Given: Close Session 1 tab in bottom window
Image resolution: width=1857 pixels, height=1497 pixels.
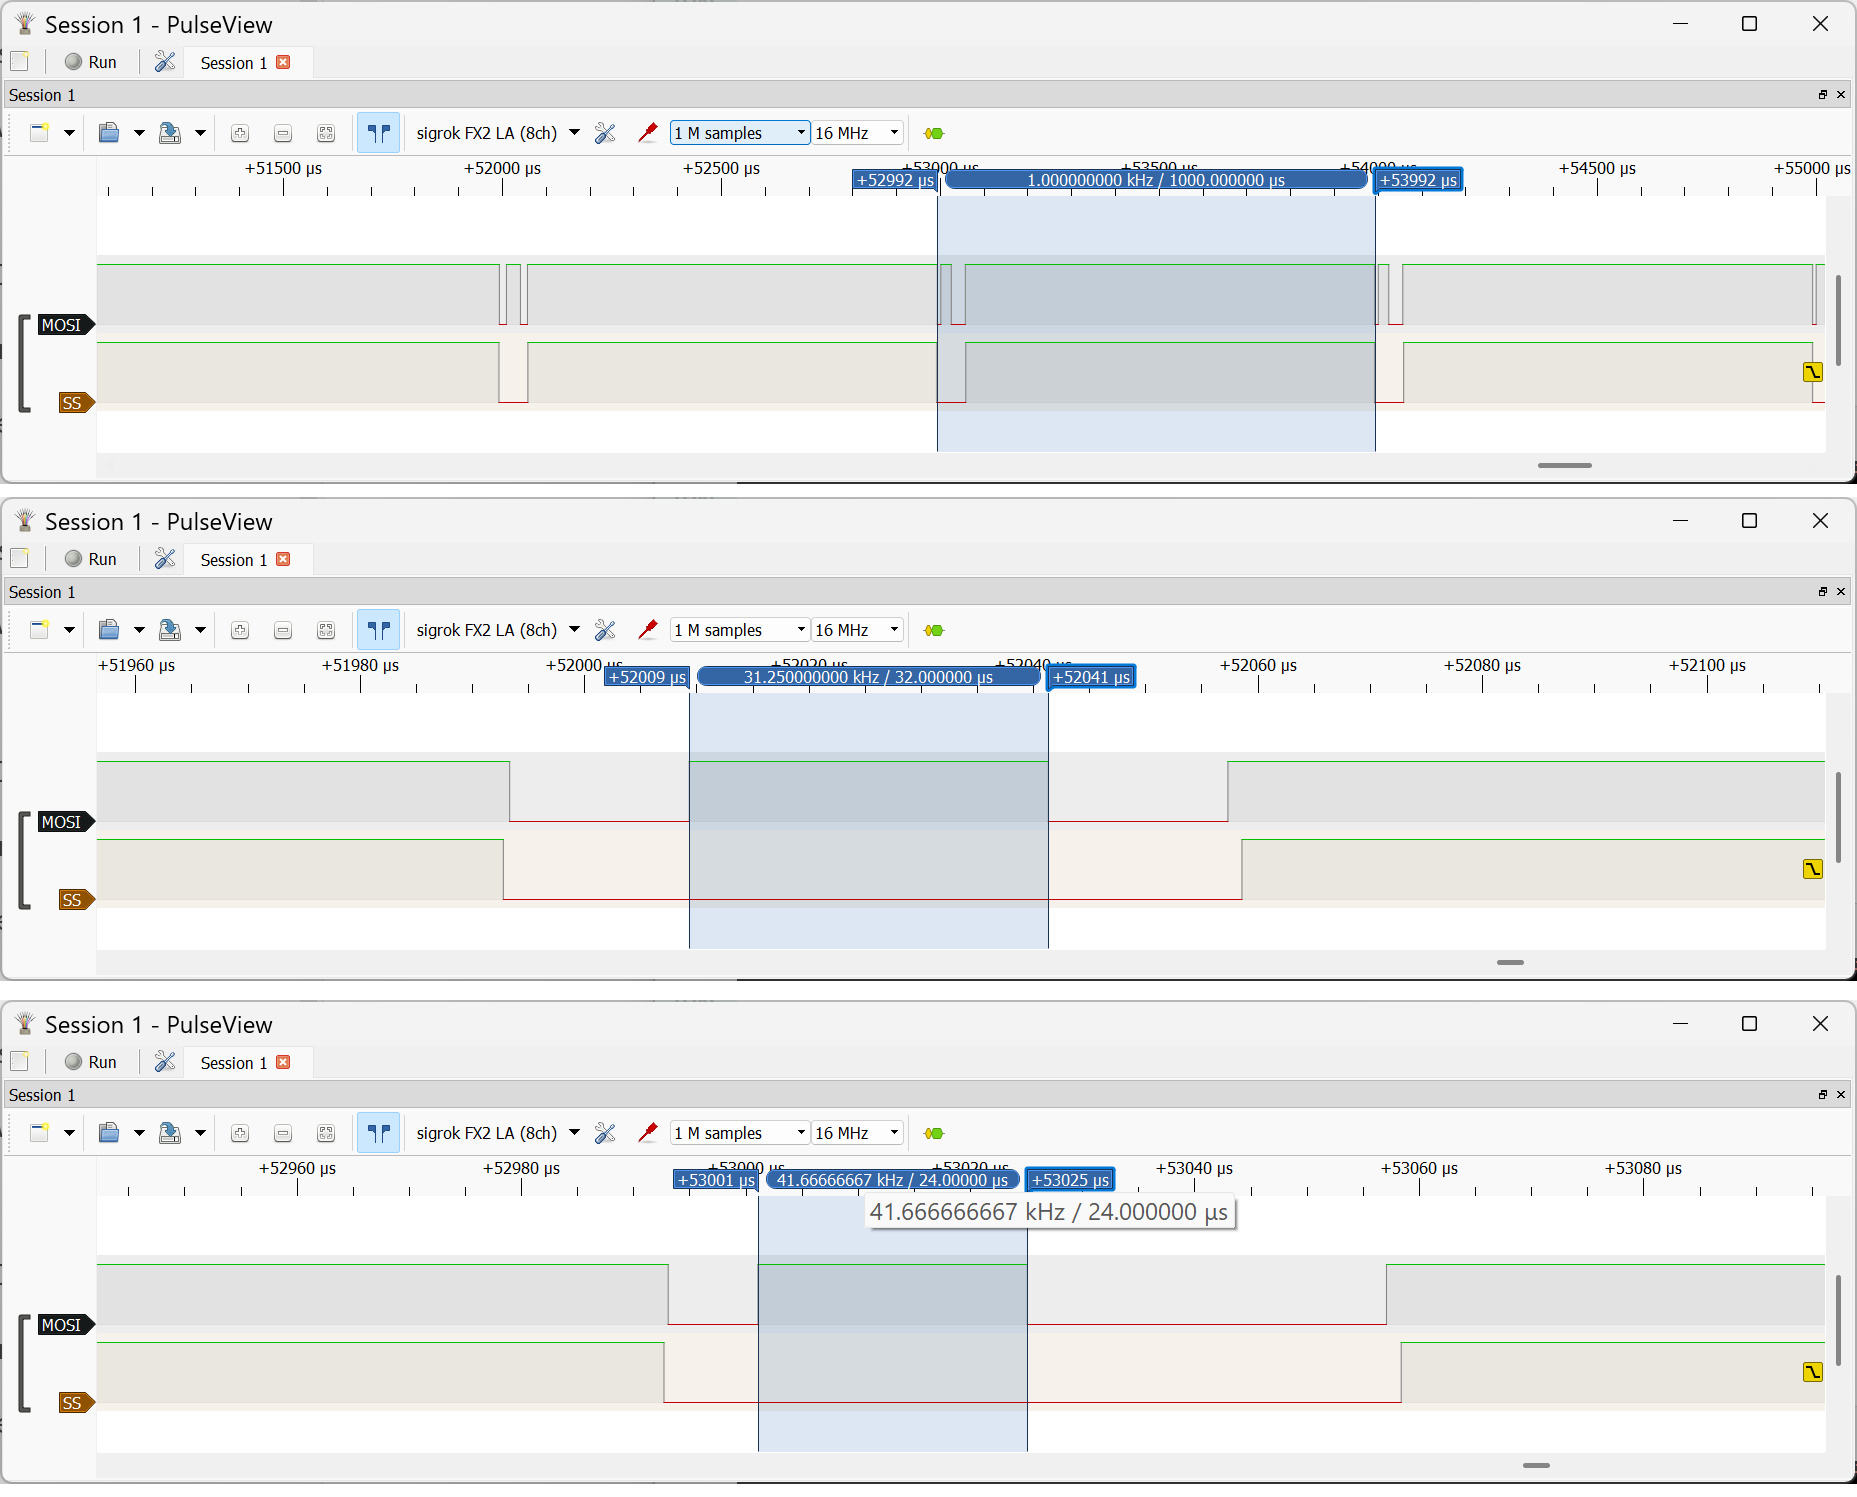Looking at the screenshot, I should 284,1062.
